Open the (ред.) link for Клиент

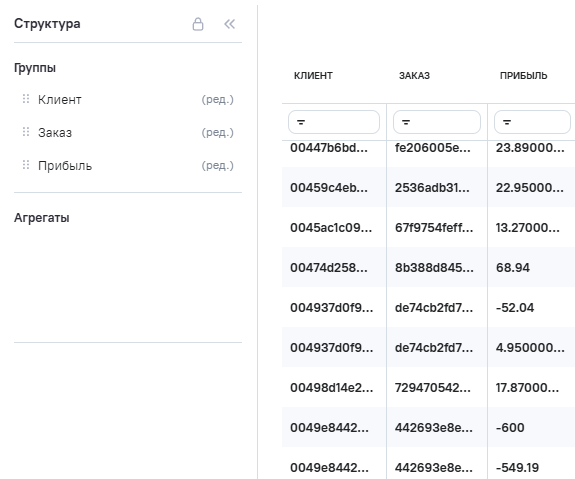[x=217, y=99]
